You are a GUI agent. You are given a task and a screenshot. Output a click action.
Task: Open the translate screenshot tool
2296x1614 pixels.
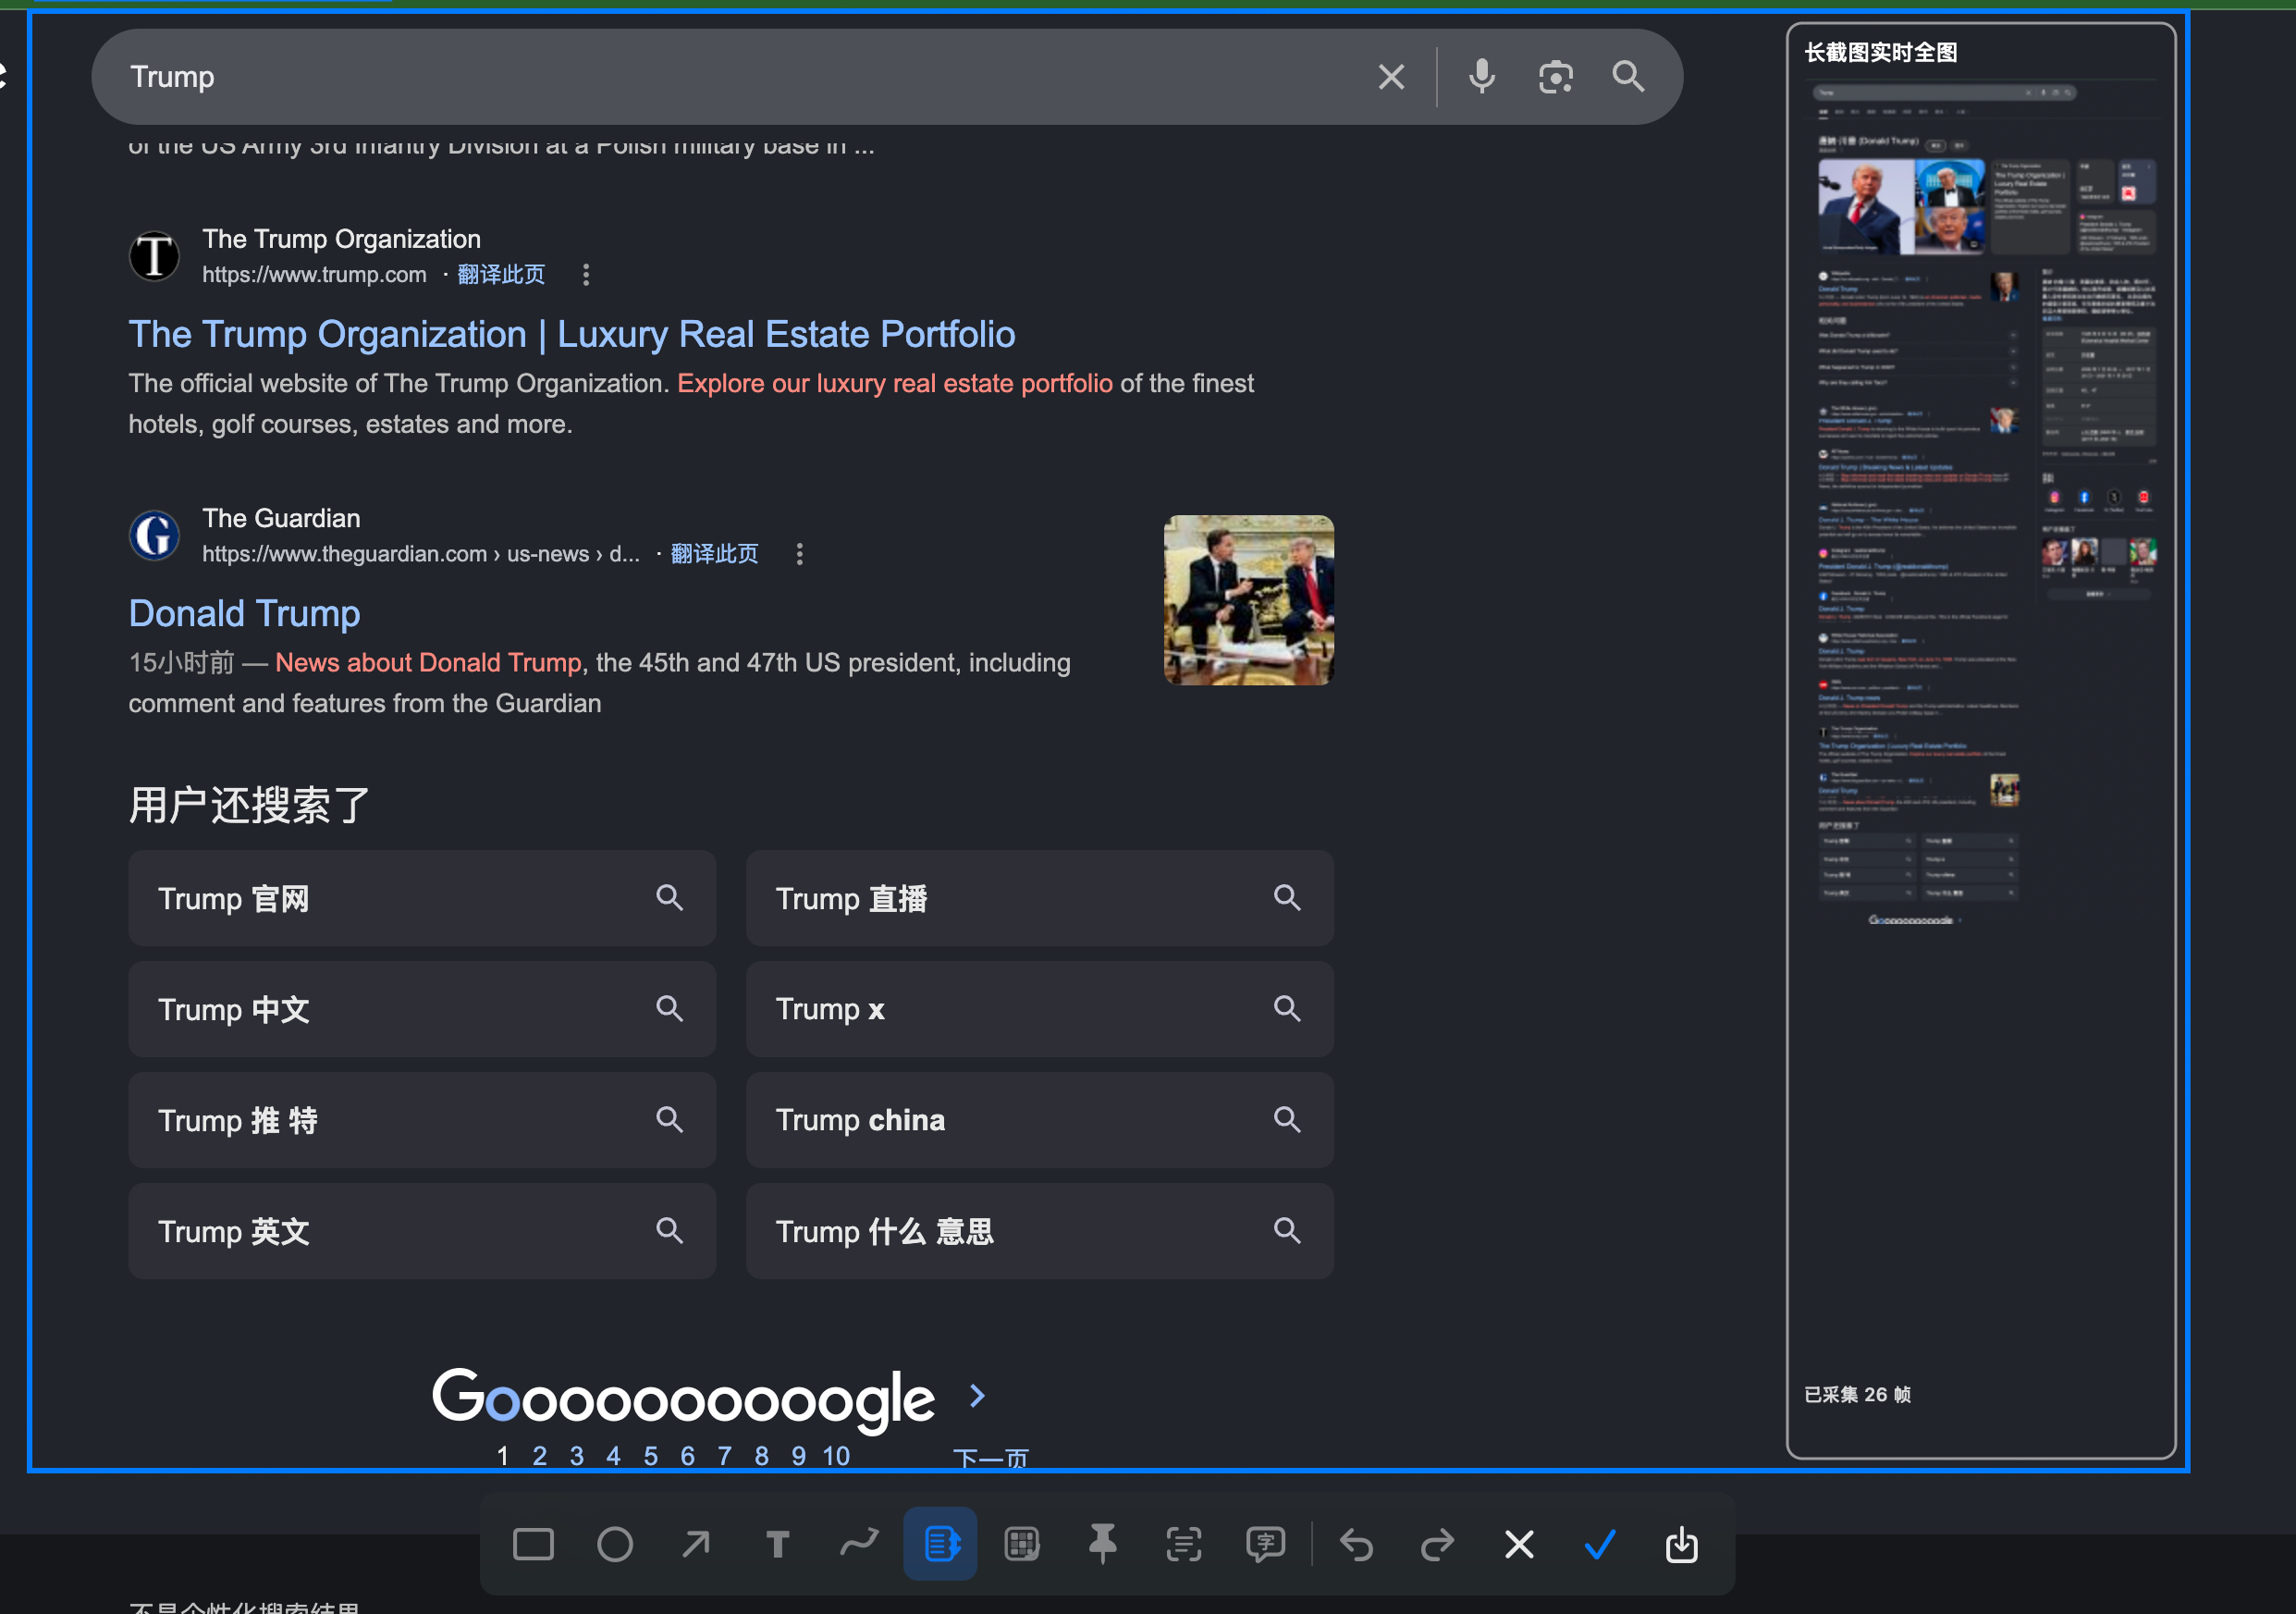coord(1265,1544)
